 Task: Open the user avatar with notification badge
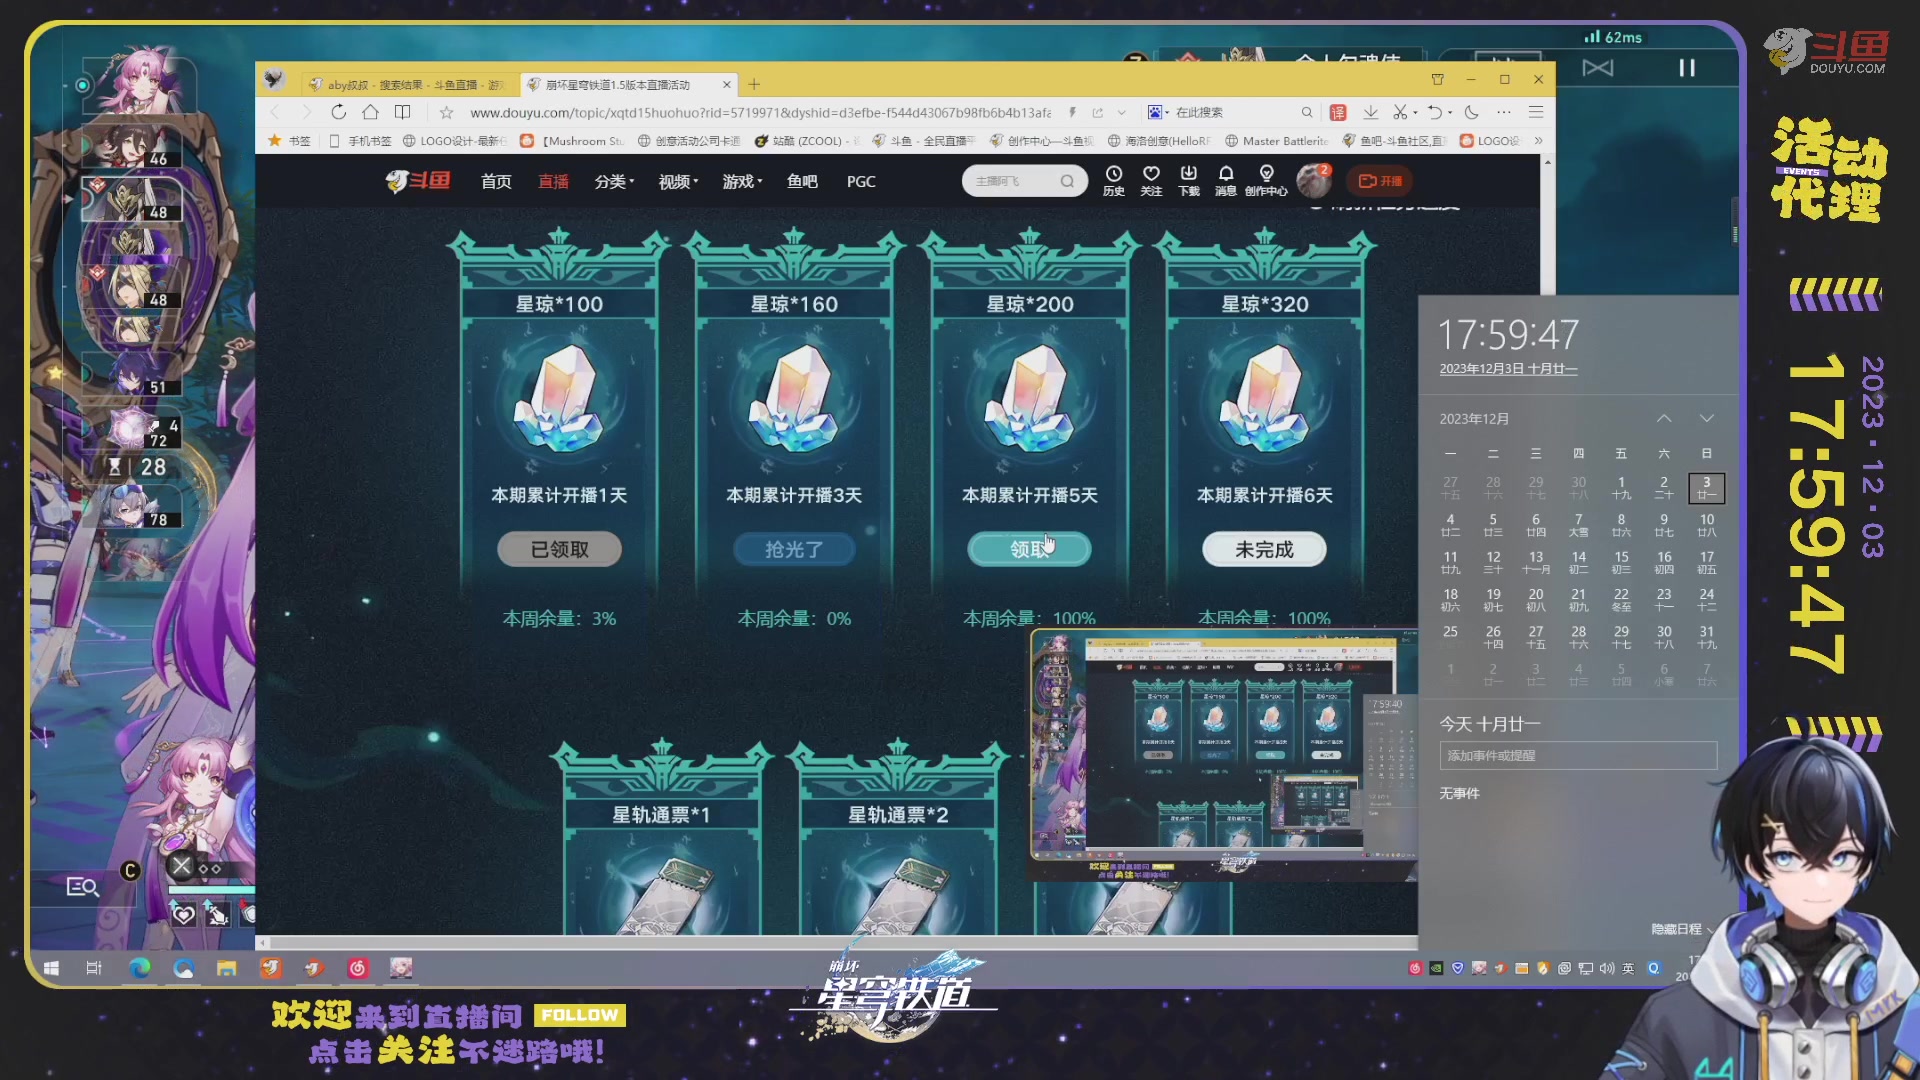click(1314, 181)
